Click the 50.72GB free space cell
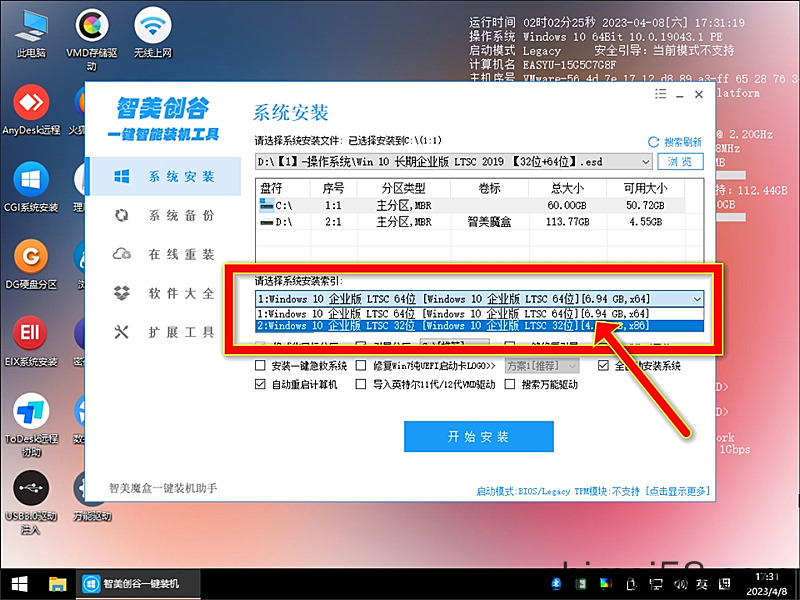The image size is (800, 600). 645,206
